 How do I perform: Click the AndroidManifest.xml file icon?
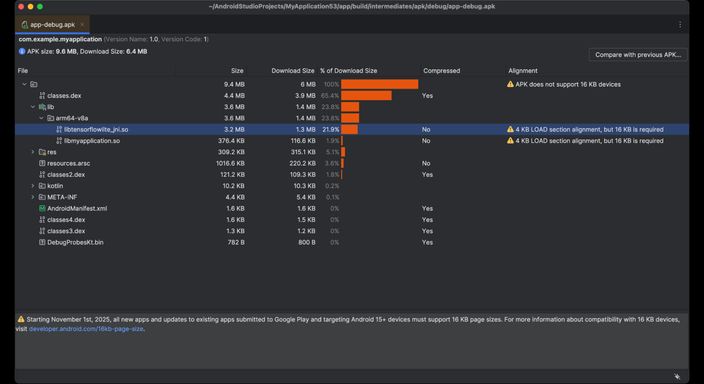coord(42,208)
